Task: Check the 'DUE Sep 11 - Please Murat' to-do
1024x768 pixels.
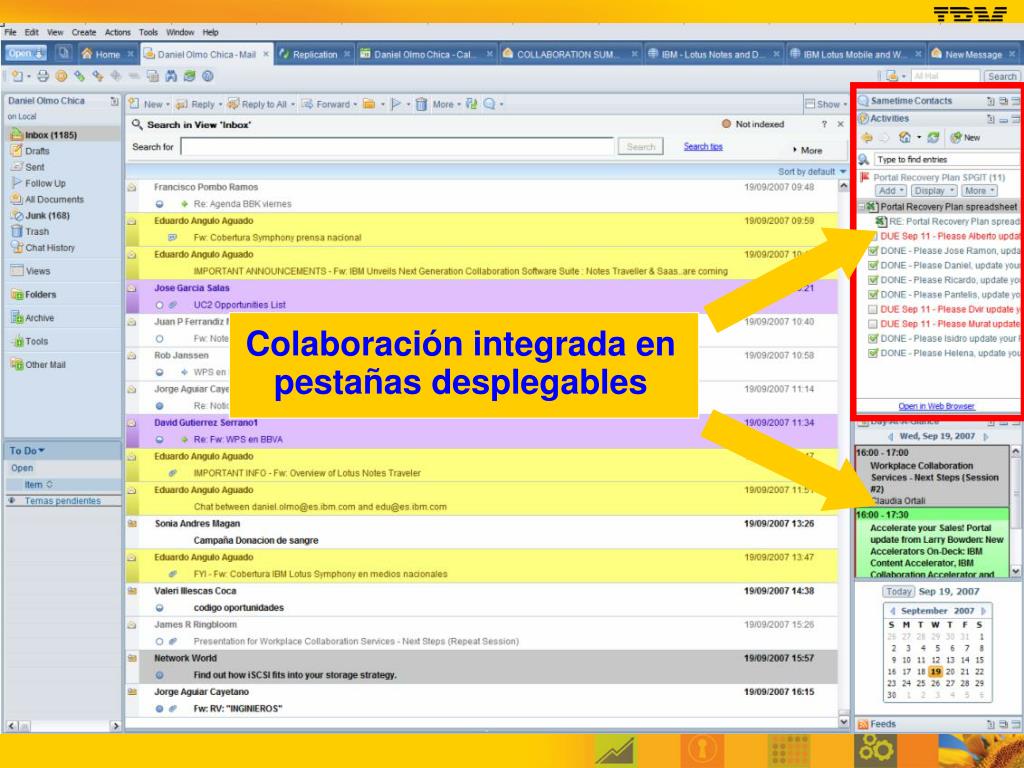Action: [872, 324]
